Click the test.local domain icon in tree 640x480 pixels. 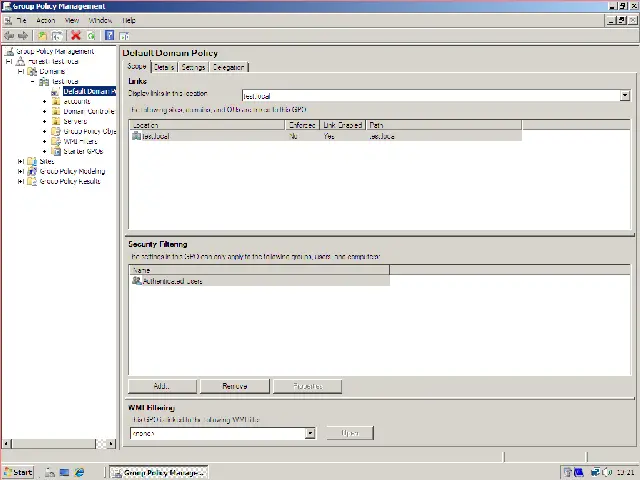[x=44, y=82]
